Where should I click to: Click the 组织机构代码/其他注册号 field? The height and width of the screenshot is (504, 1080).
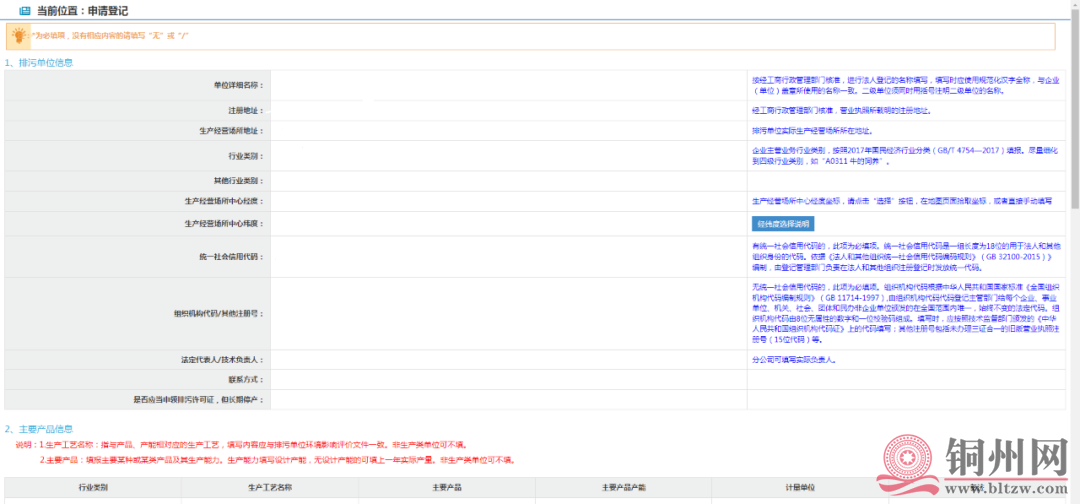tap(508, 314)
